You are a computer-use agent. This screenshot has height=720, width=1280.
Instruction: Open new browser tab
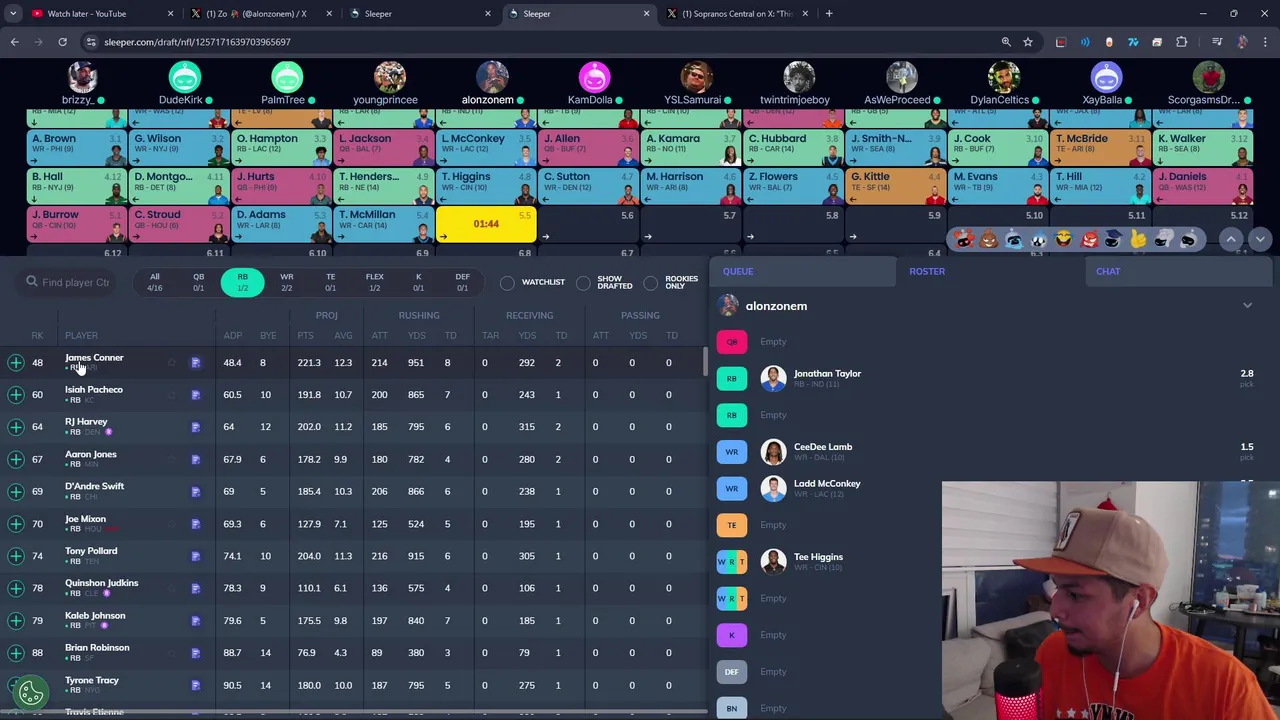pyautogui.click(x=829, y=14)
